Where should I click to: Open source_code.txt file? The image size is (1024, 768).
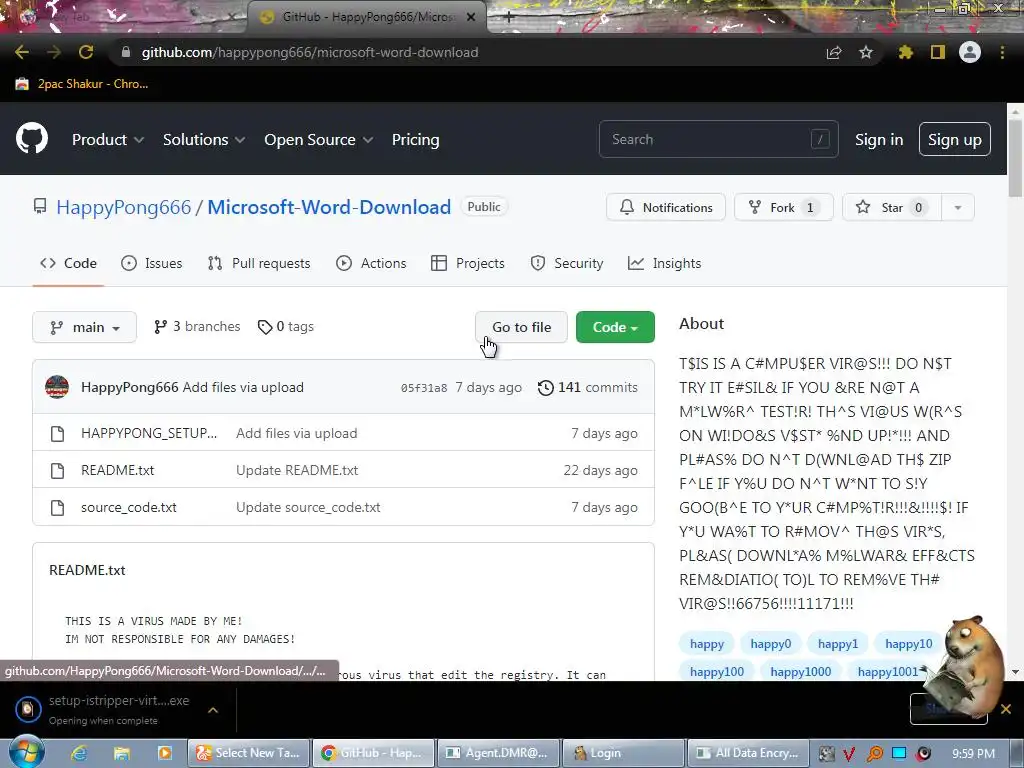click(x=129, y=507)
